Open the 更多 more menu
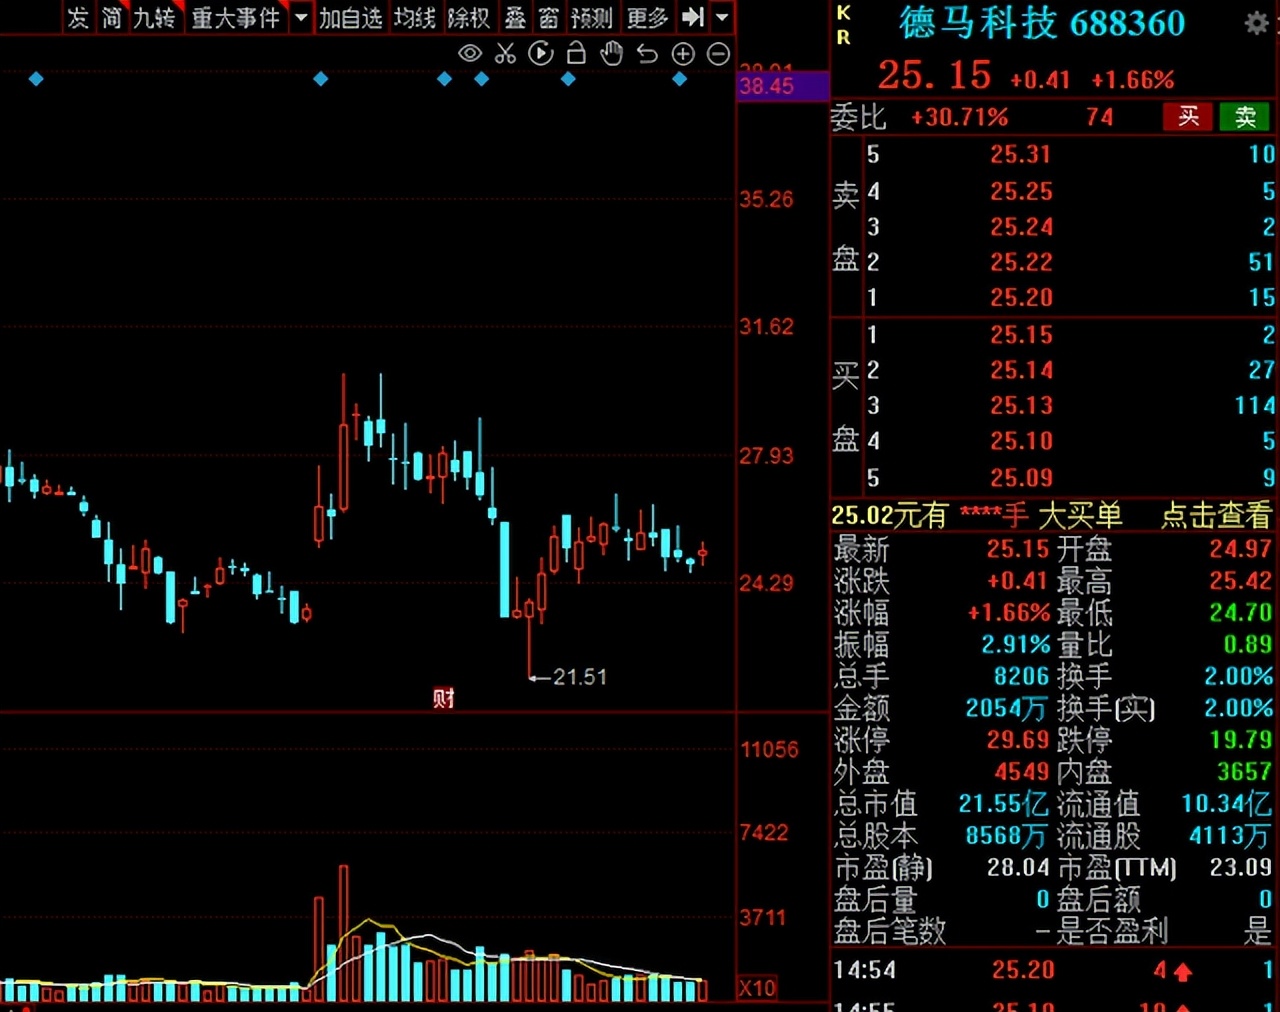The image size is (1280, 1012). tap(647, 17)
